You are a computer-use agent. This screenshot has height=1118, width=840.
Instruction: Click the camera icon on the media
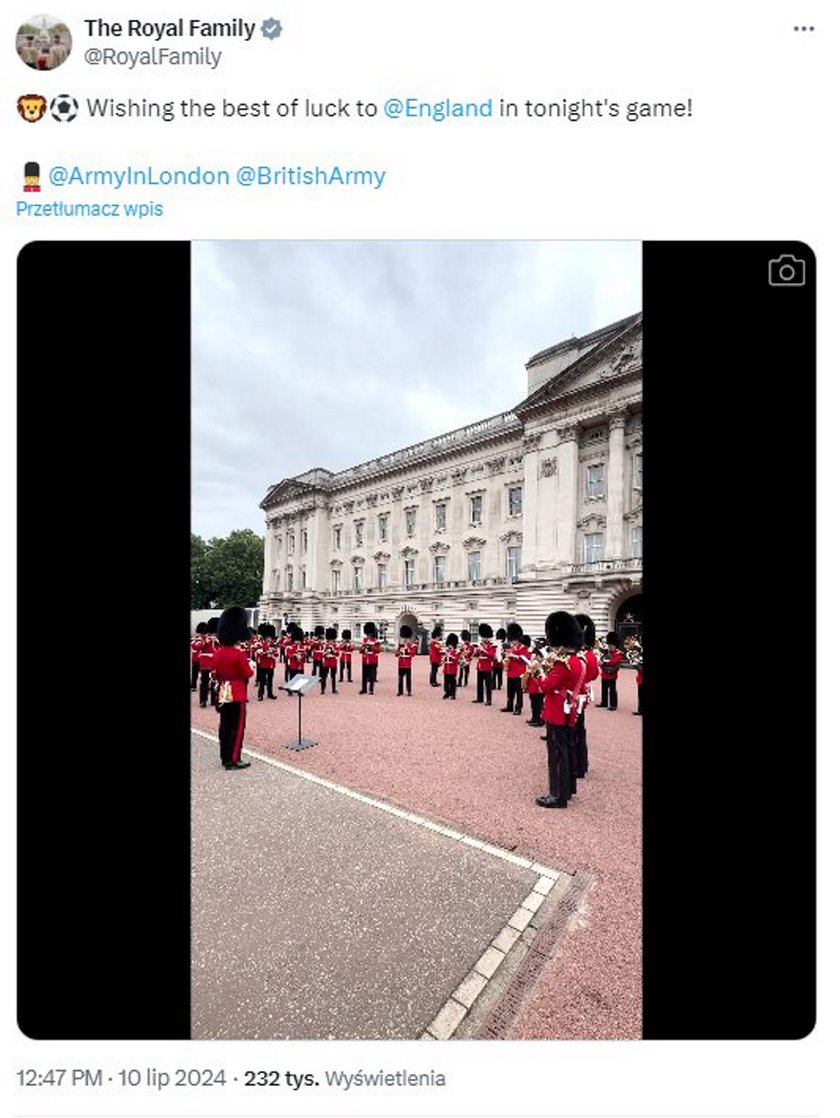pos(787,270)
